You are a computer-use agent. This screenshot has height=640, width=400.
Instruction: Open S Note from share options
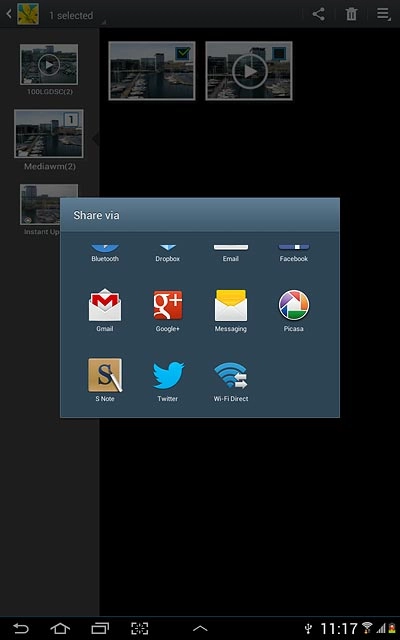pos(105,380)
